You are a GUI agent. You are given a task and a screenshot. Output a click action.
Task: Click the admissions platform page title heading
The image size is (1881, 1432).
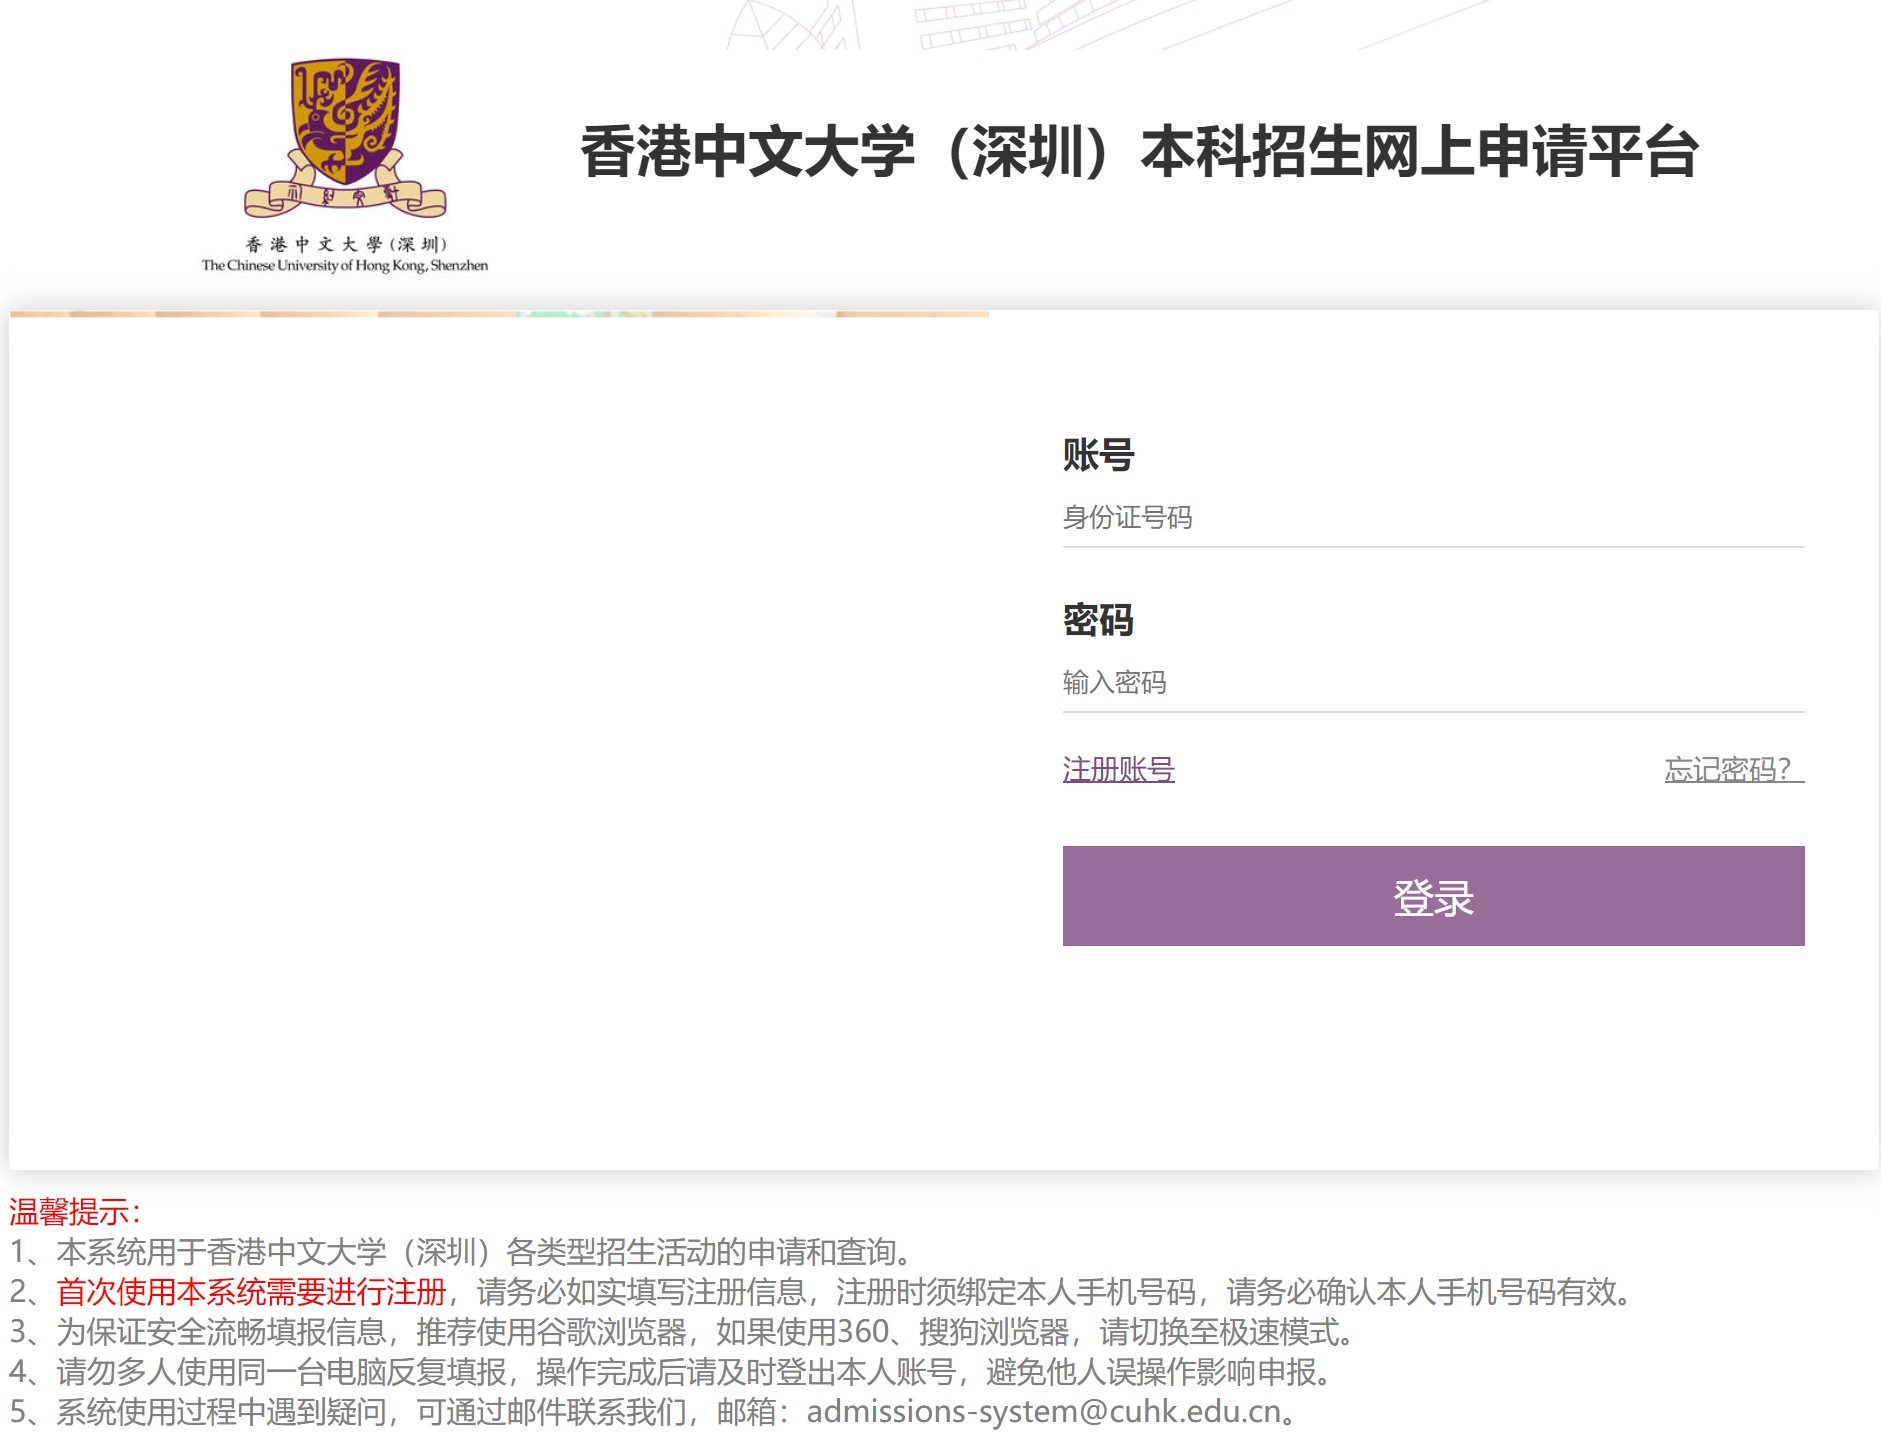tap(1139, 153)
